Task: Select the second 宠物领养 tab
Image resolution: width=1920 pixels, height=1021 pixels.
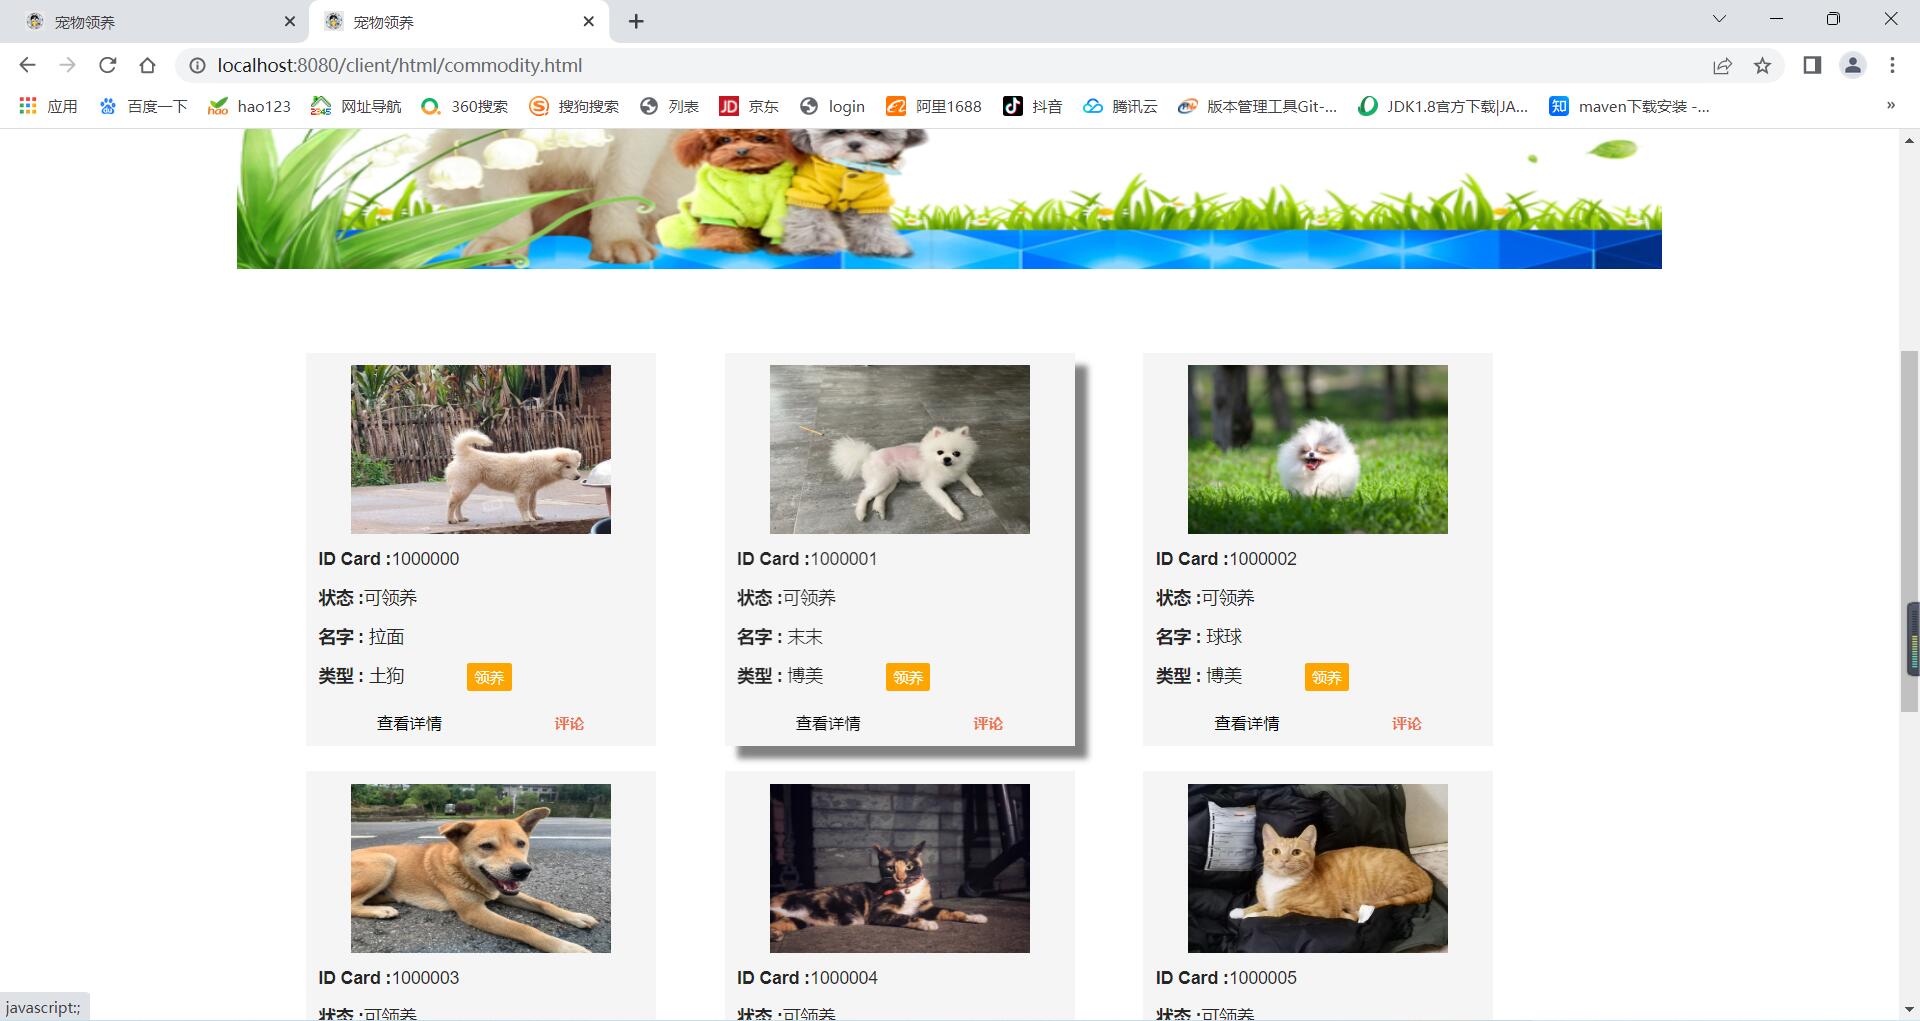Action: tap(460, 21)
